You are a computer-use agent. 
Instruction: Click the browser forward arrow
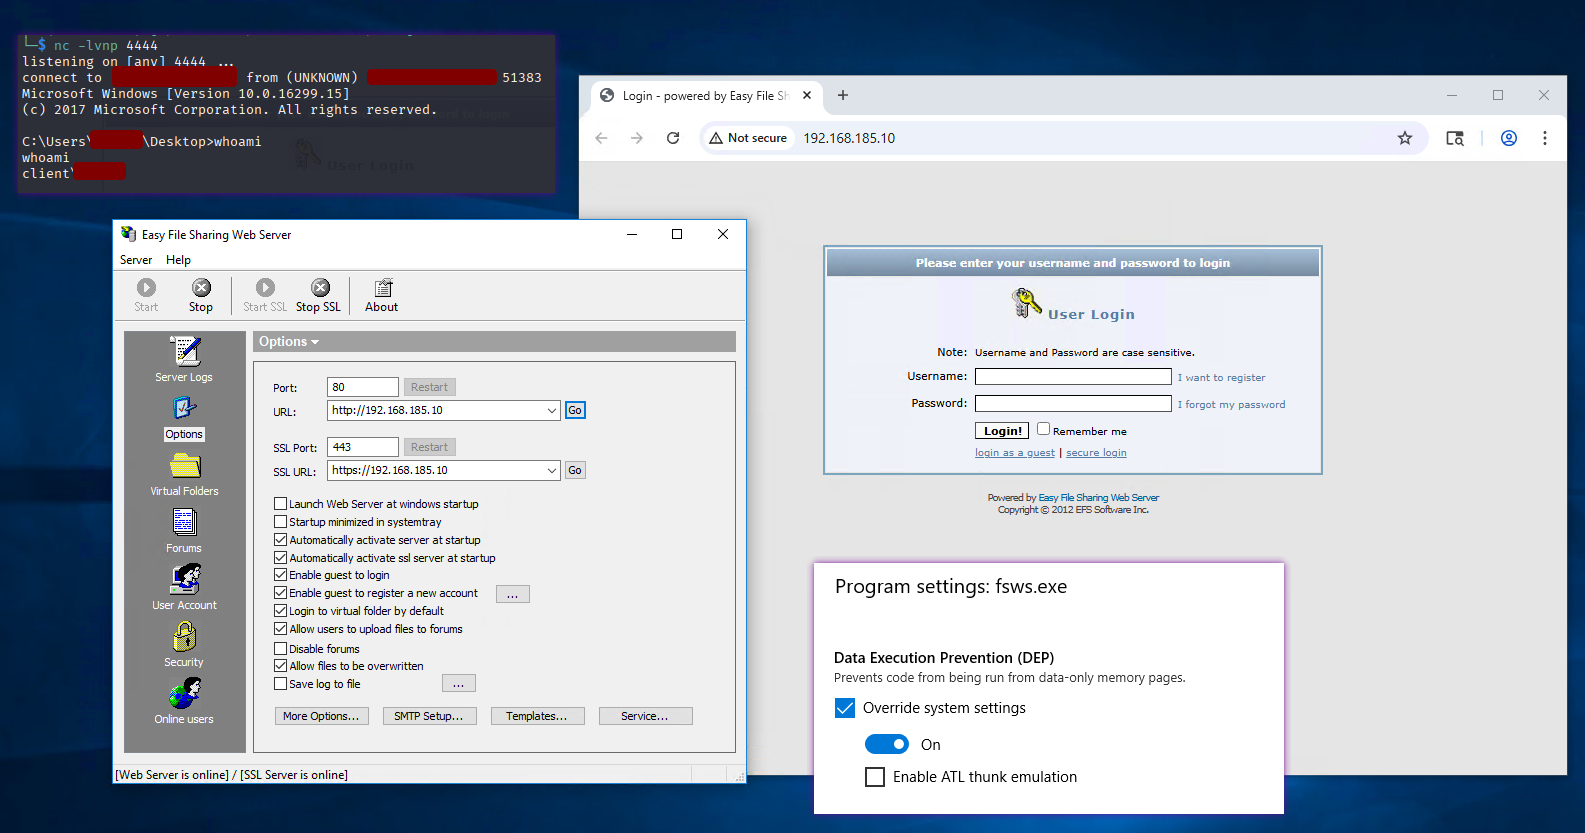[x=637, y=138]
